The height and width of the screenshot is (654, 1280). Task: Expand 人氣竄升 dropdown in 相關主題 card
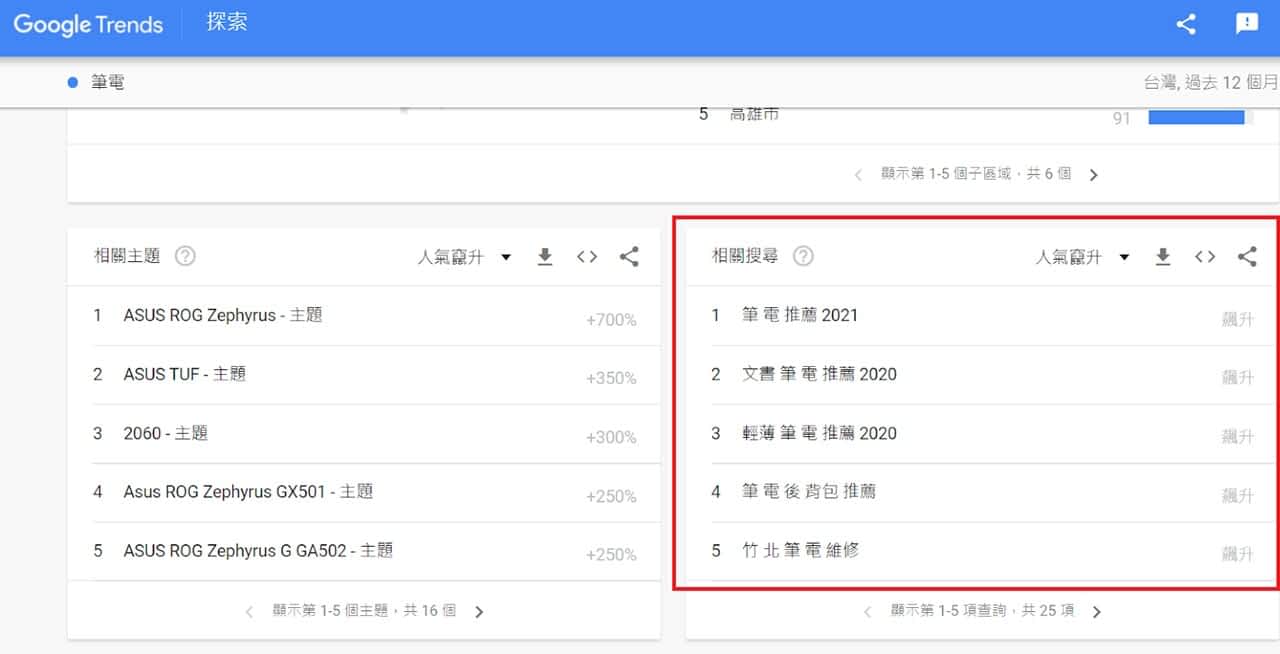[x=465, y=257]
